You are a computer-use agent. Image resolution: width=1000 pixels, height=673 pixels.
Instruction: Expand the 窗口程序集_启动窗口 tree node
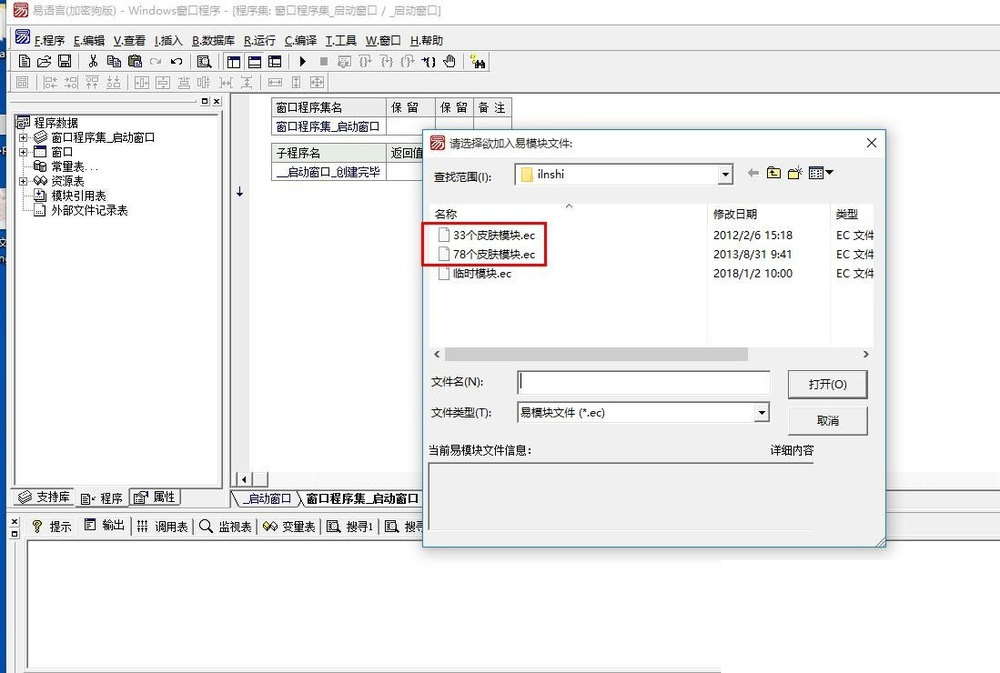tap(23, 137)
